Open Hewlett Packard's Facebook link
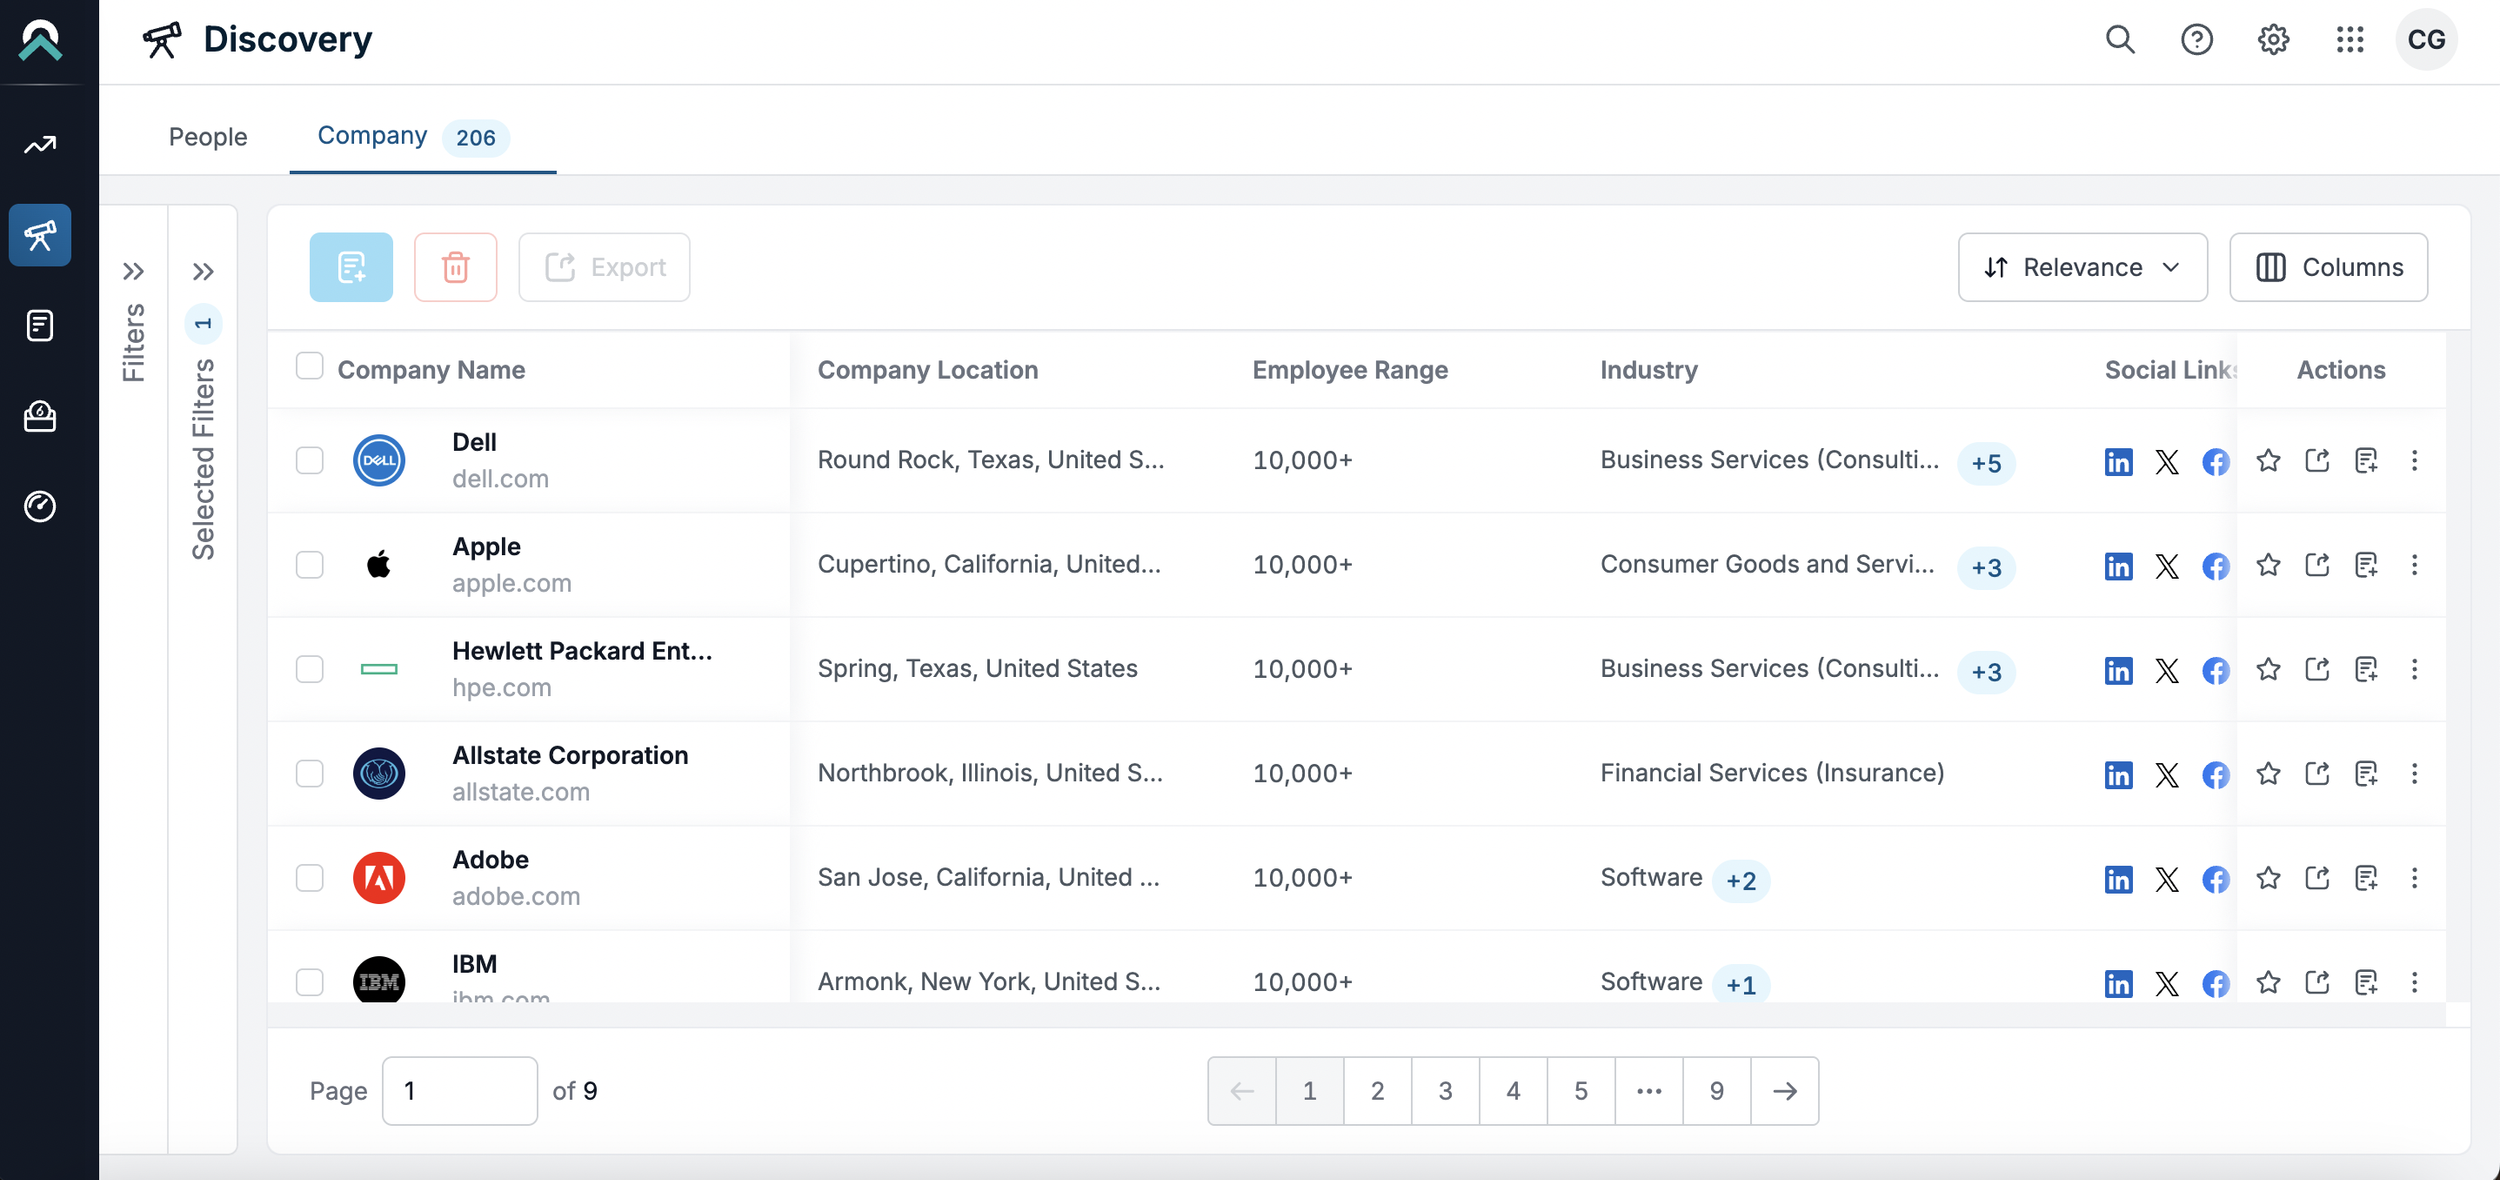 click(2216, 670)
